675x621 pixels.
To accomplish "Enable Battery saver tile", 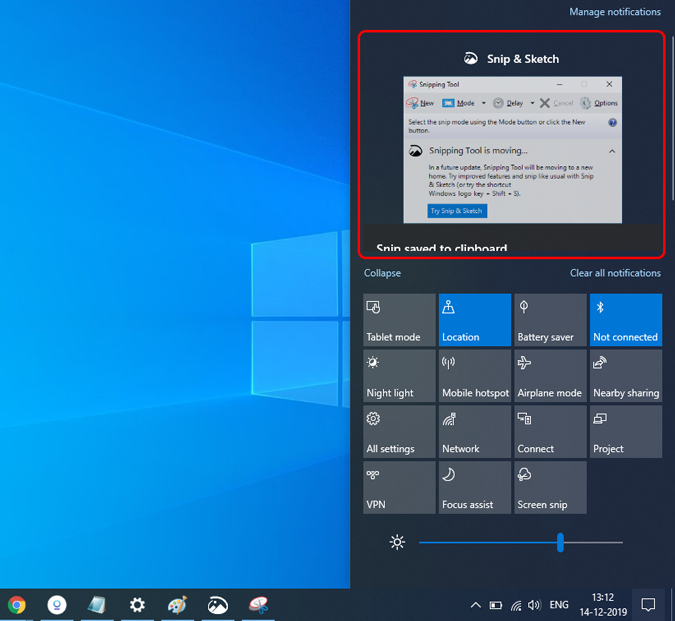I will [x=550, y=320].
